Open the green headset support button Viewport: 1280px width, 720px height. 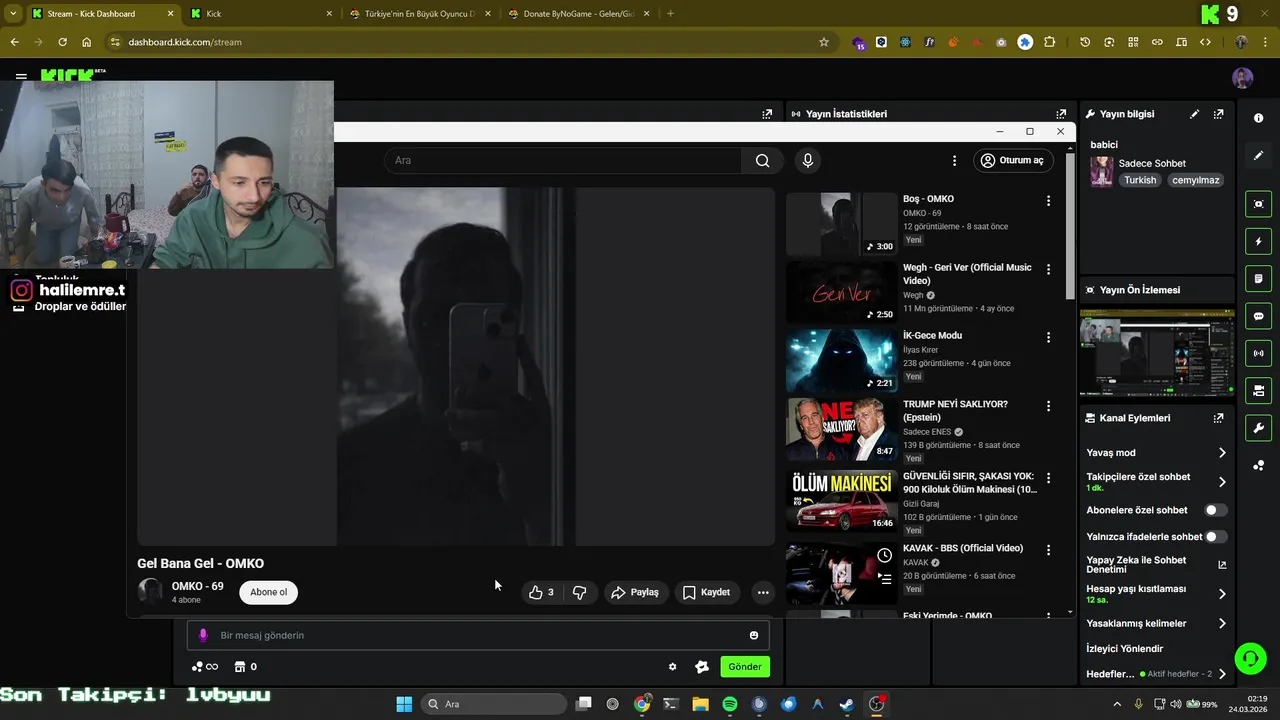point(1250,658)
